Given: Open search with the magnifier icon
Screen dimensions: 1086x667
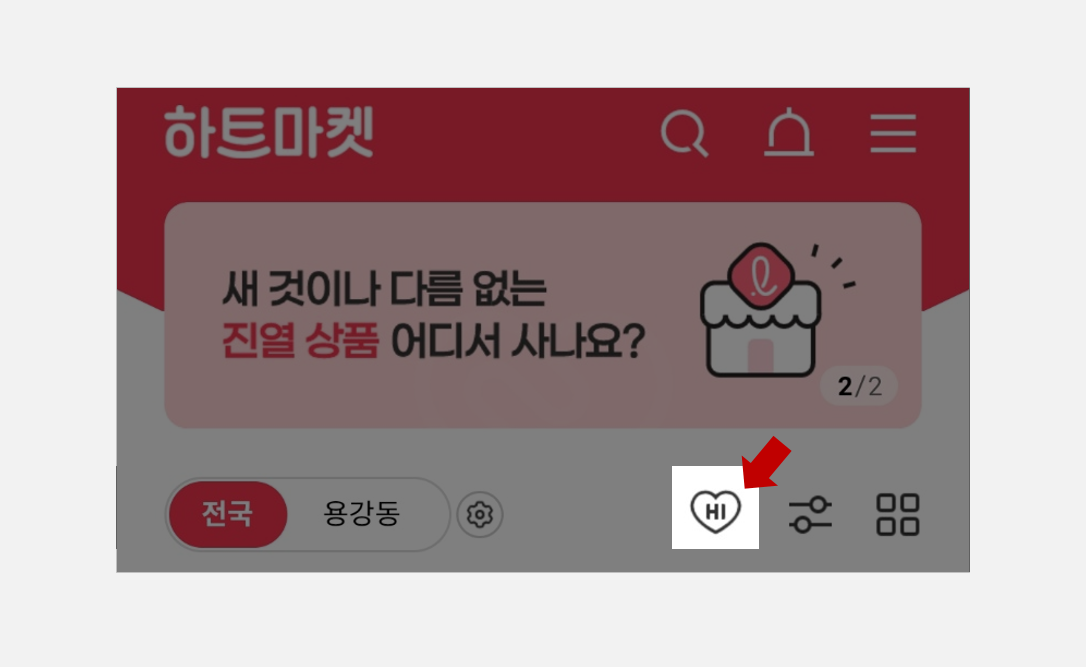Looking at the screenshot, I should click(684, 133).
